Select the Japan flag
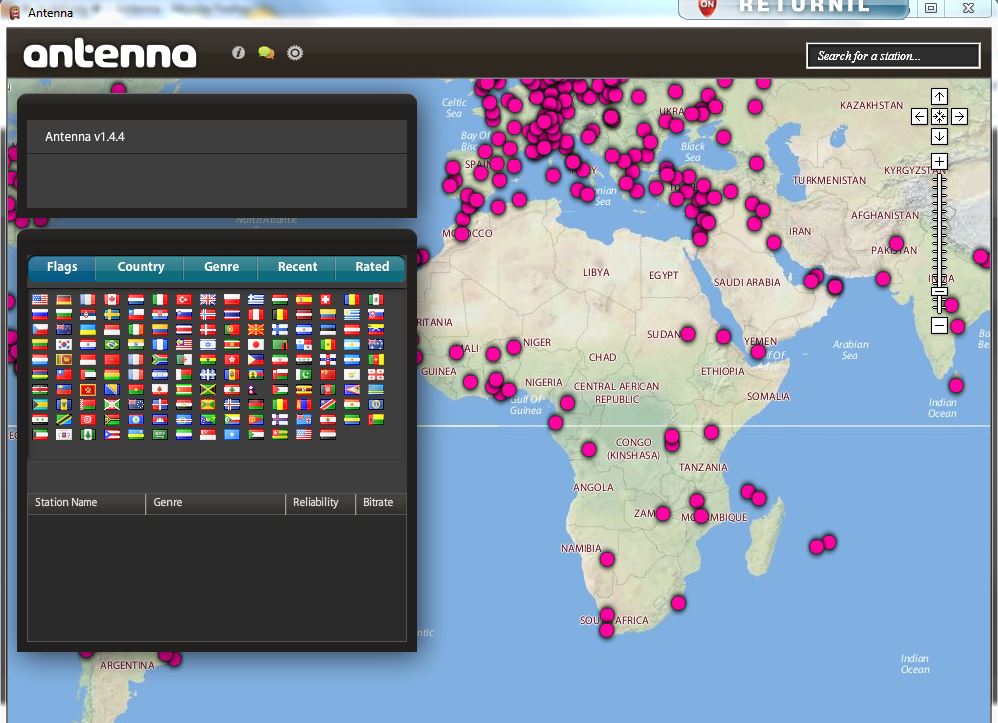Image resolution: width=998 pixels, height=723 pixels. point(256,344)
